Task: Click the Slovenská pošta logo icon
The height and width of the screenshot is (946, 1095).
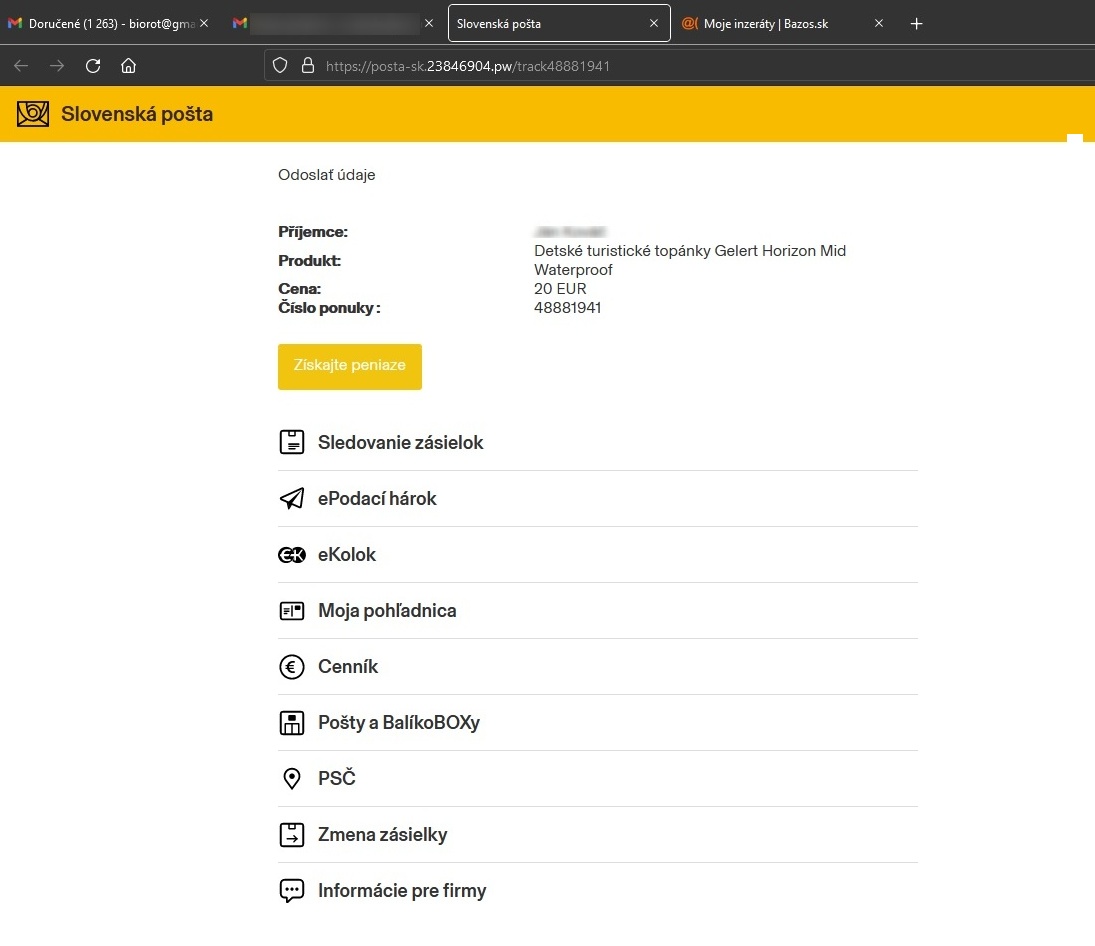Action: point(33,114)
